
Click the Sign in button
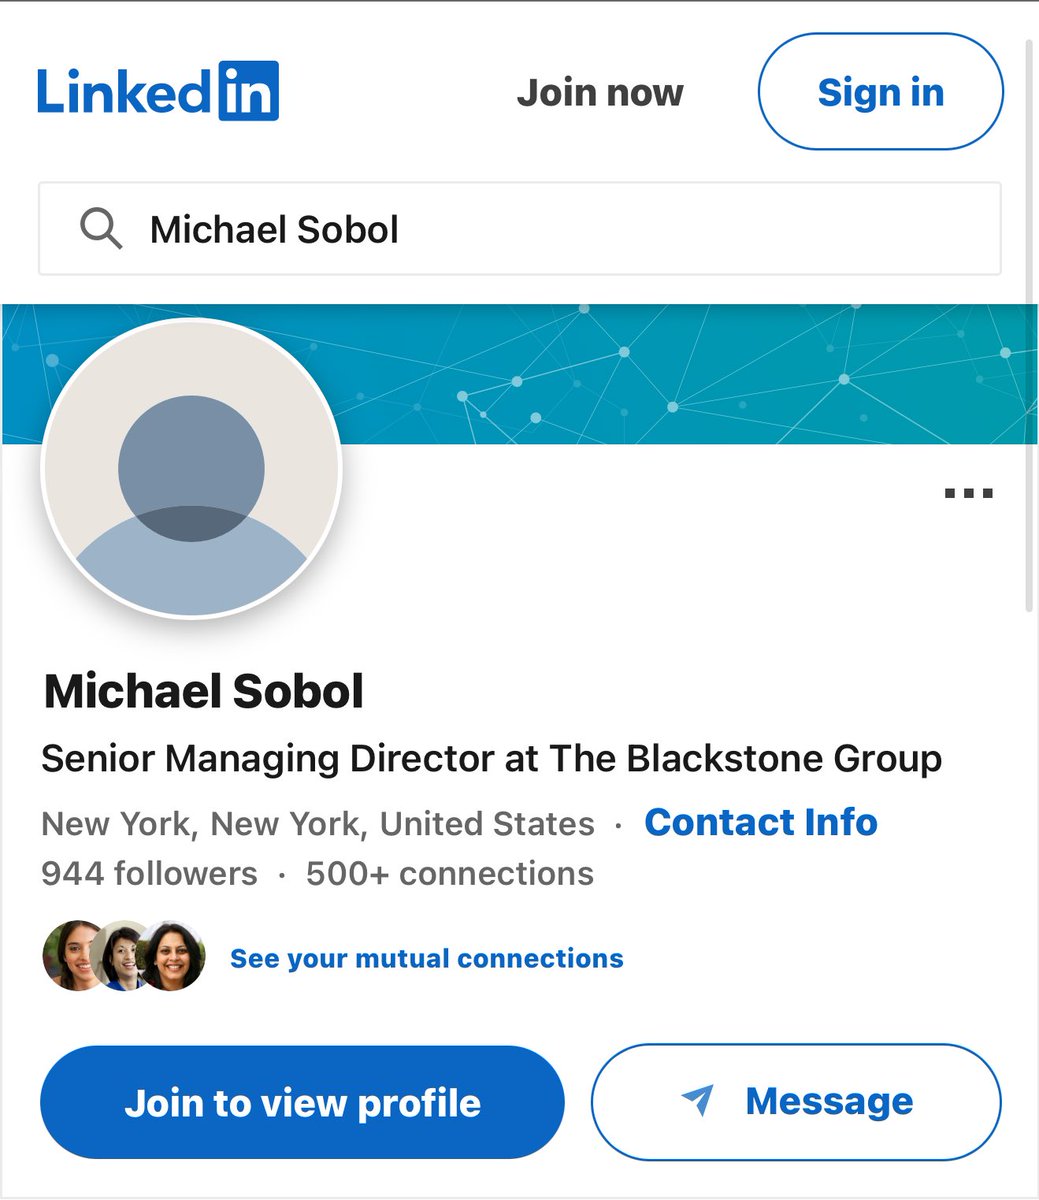click(x=881, y=92)
